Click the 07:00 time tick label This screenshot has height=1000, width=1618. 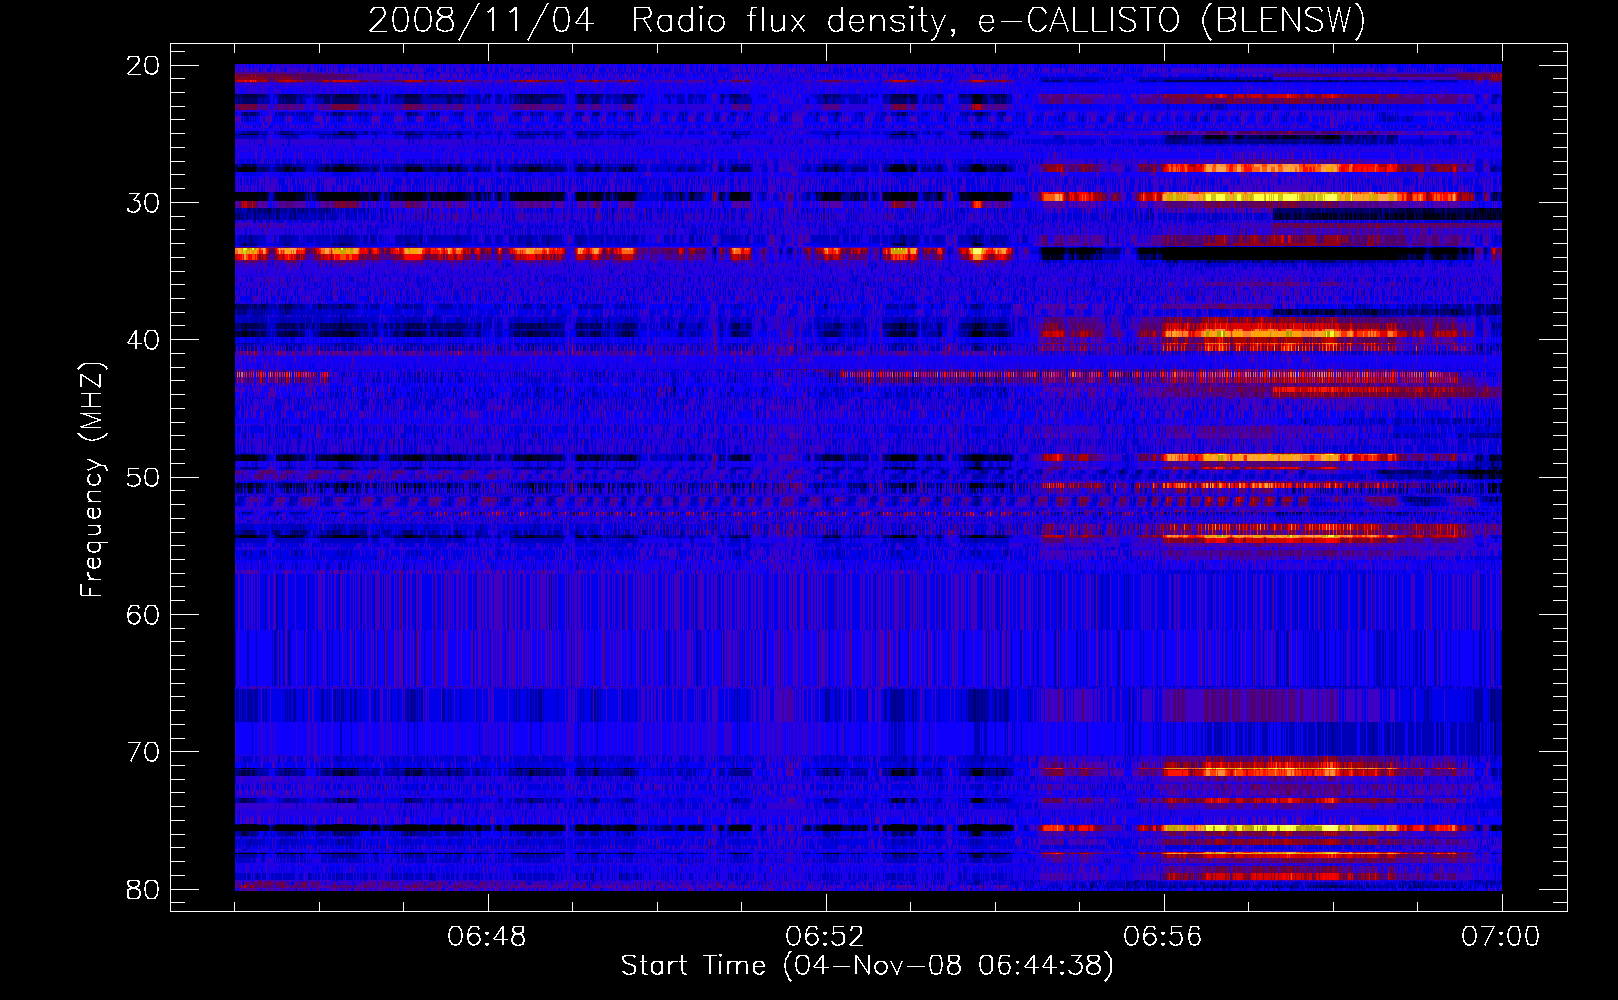[1501, 937]
